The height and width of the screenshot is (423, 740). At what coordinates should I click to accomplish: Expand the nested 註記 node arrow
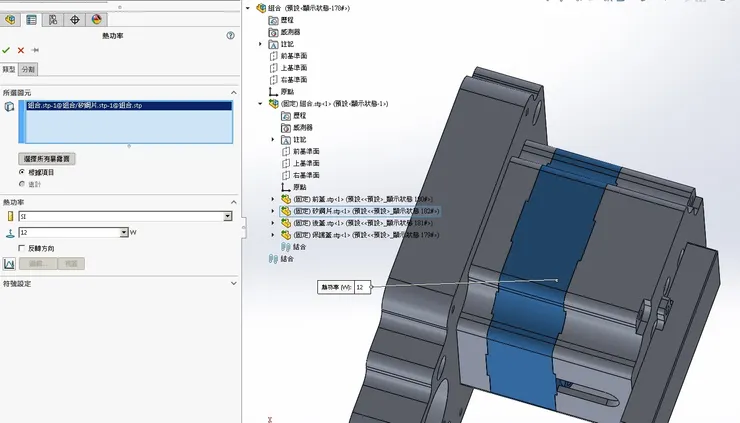click(272, 140)
